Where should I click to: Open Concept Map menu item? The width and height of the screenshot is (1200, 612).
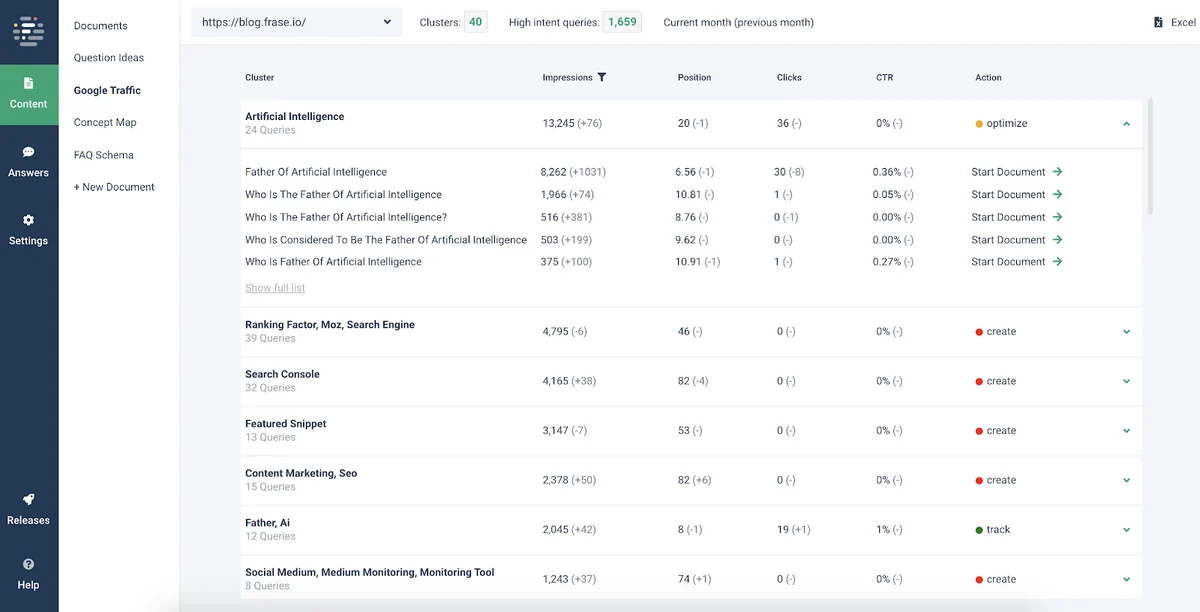pos(105,122)
